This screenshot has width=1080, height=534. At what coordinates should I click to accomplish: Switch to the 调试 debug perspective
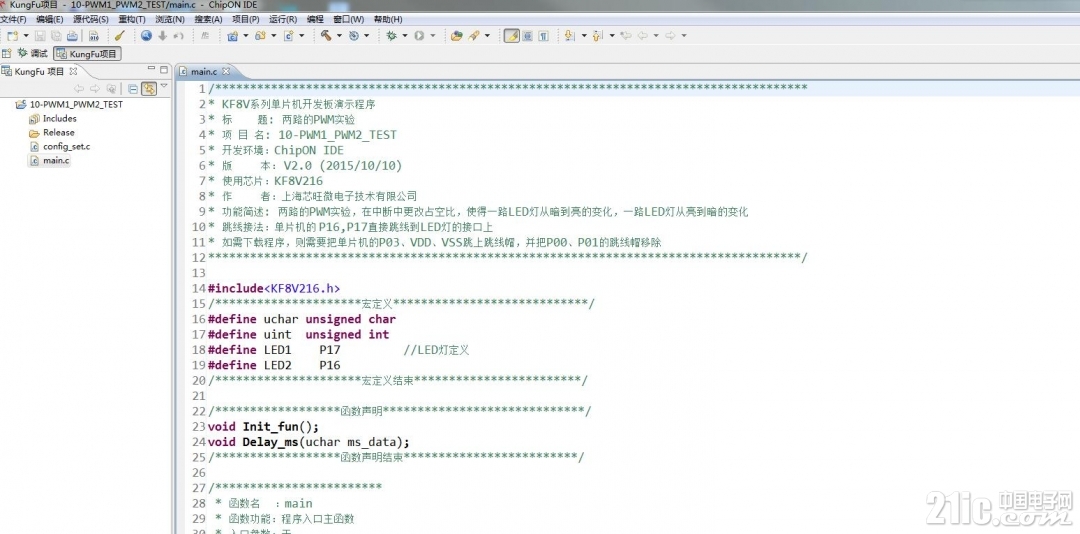[32, 53]
